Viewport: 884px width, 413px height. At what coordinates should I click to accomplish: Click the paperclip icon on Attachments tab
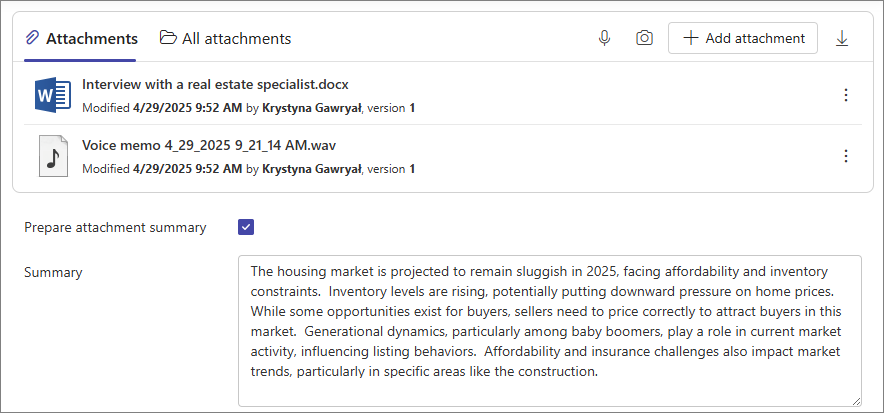[x=32, y=38]
